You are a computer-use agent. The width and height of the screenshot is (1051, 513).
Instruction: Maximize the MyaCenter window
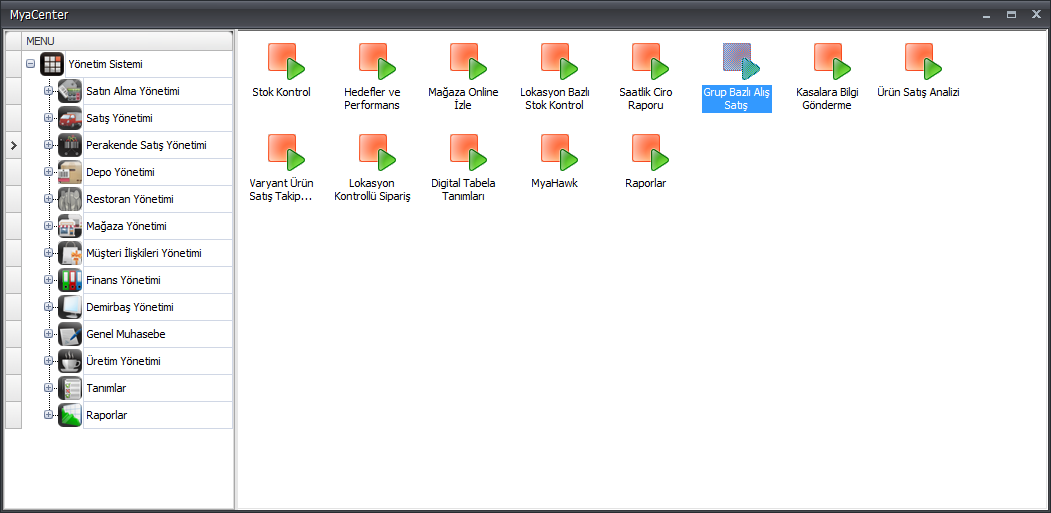(x=1011, y=14)
